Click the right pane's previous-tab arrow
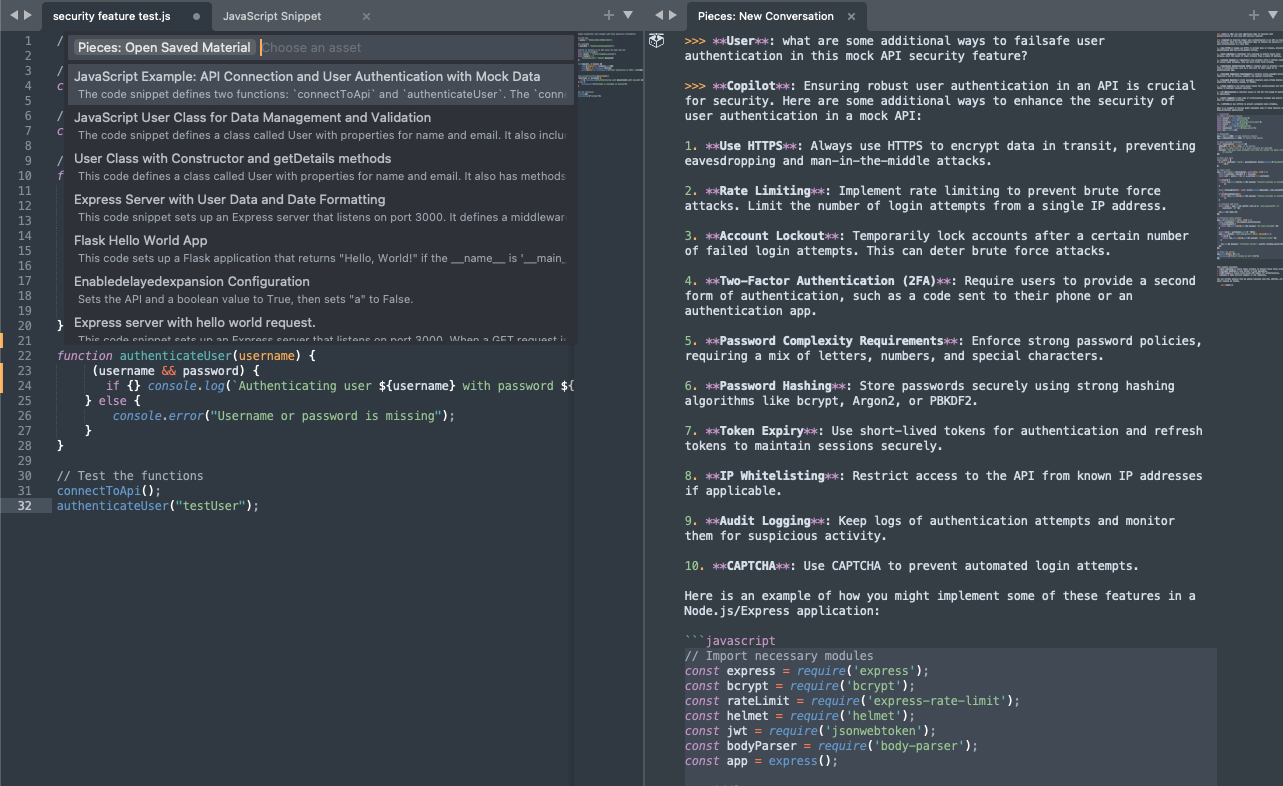 click(657, 15)
